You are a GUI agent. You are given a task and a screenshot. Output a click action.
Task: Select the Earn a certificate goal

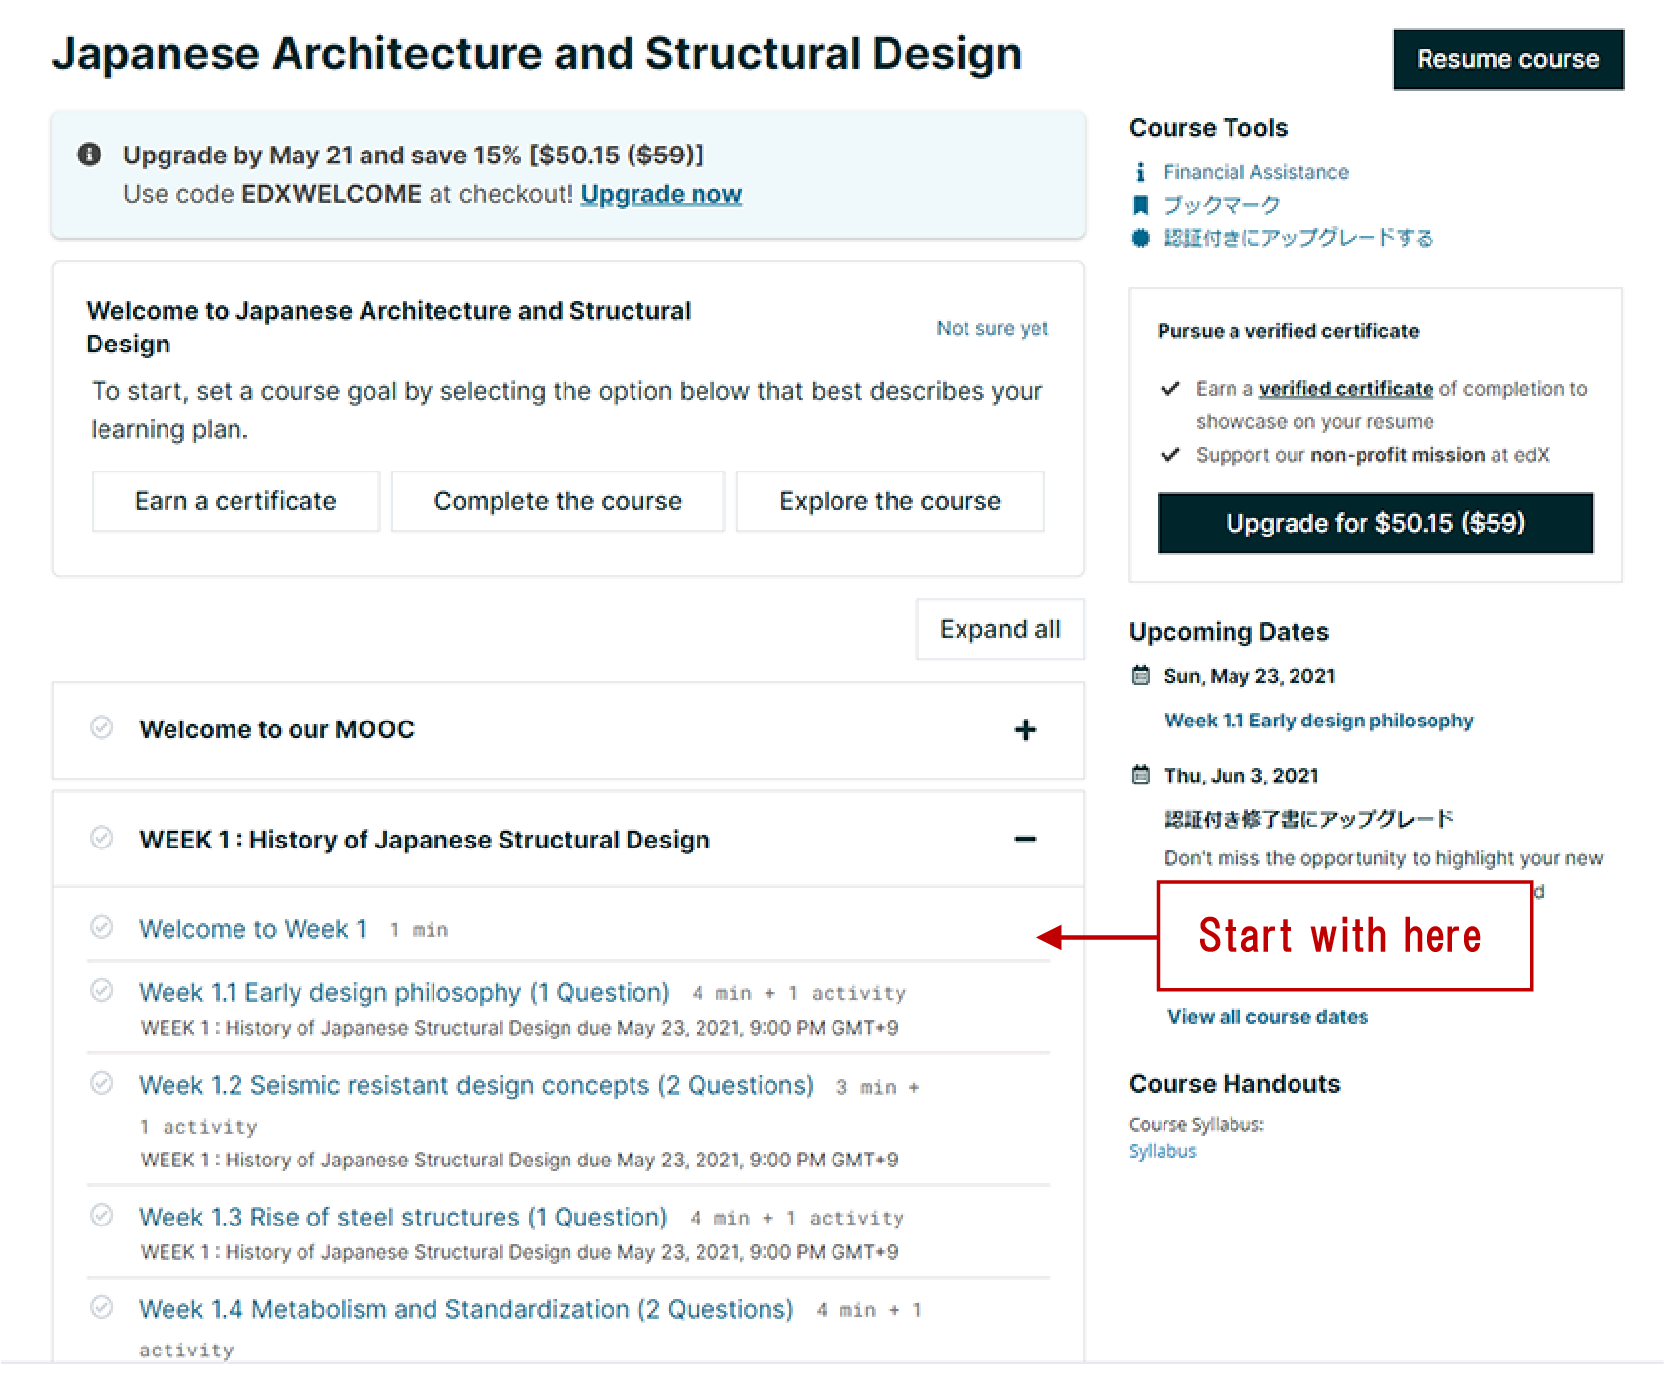click(236, 501)
